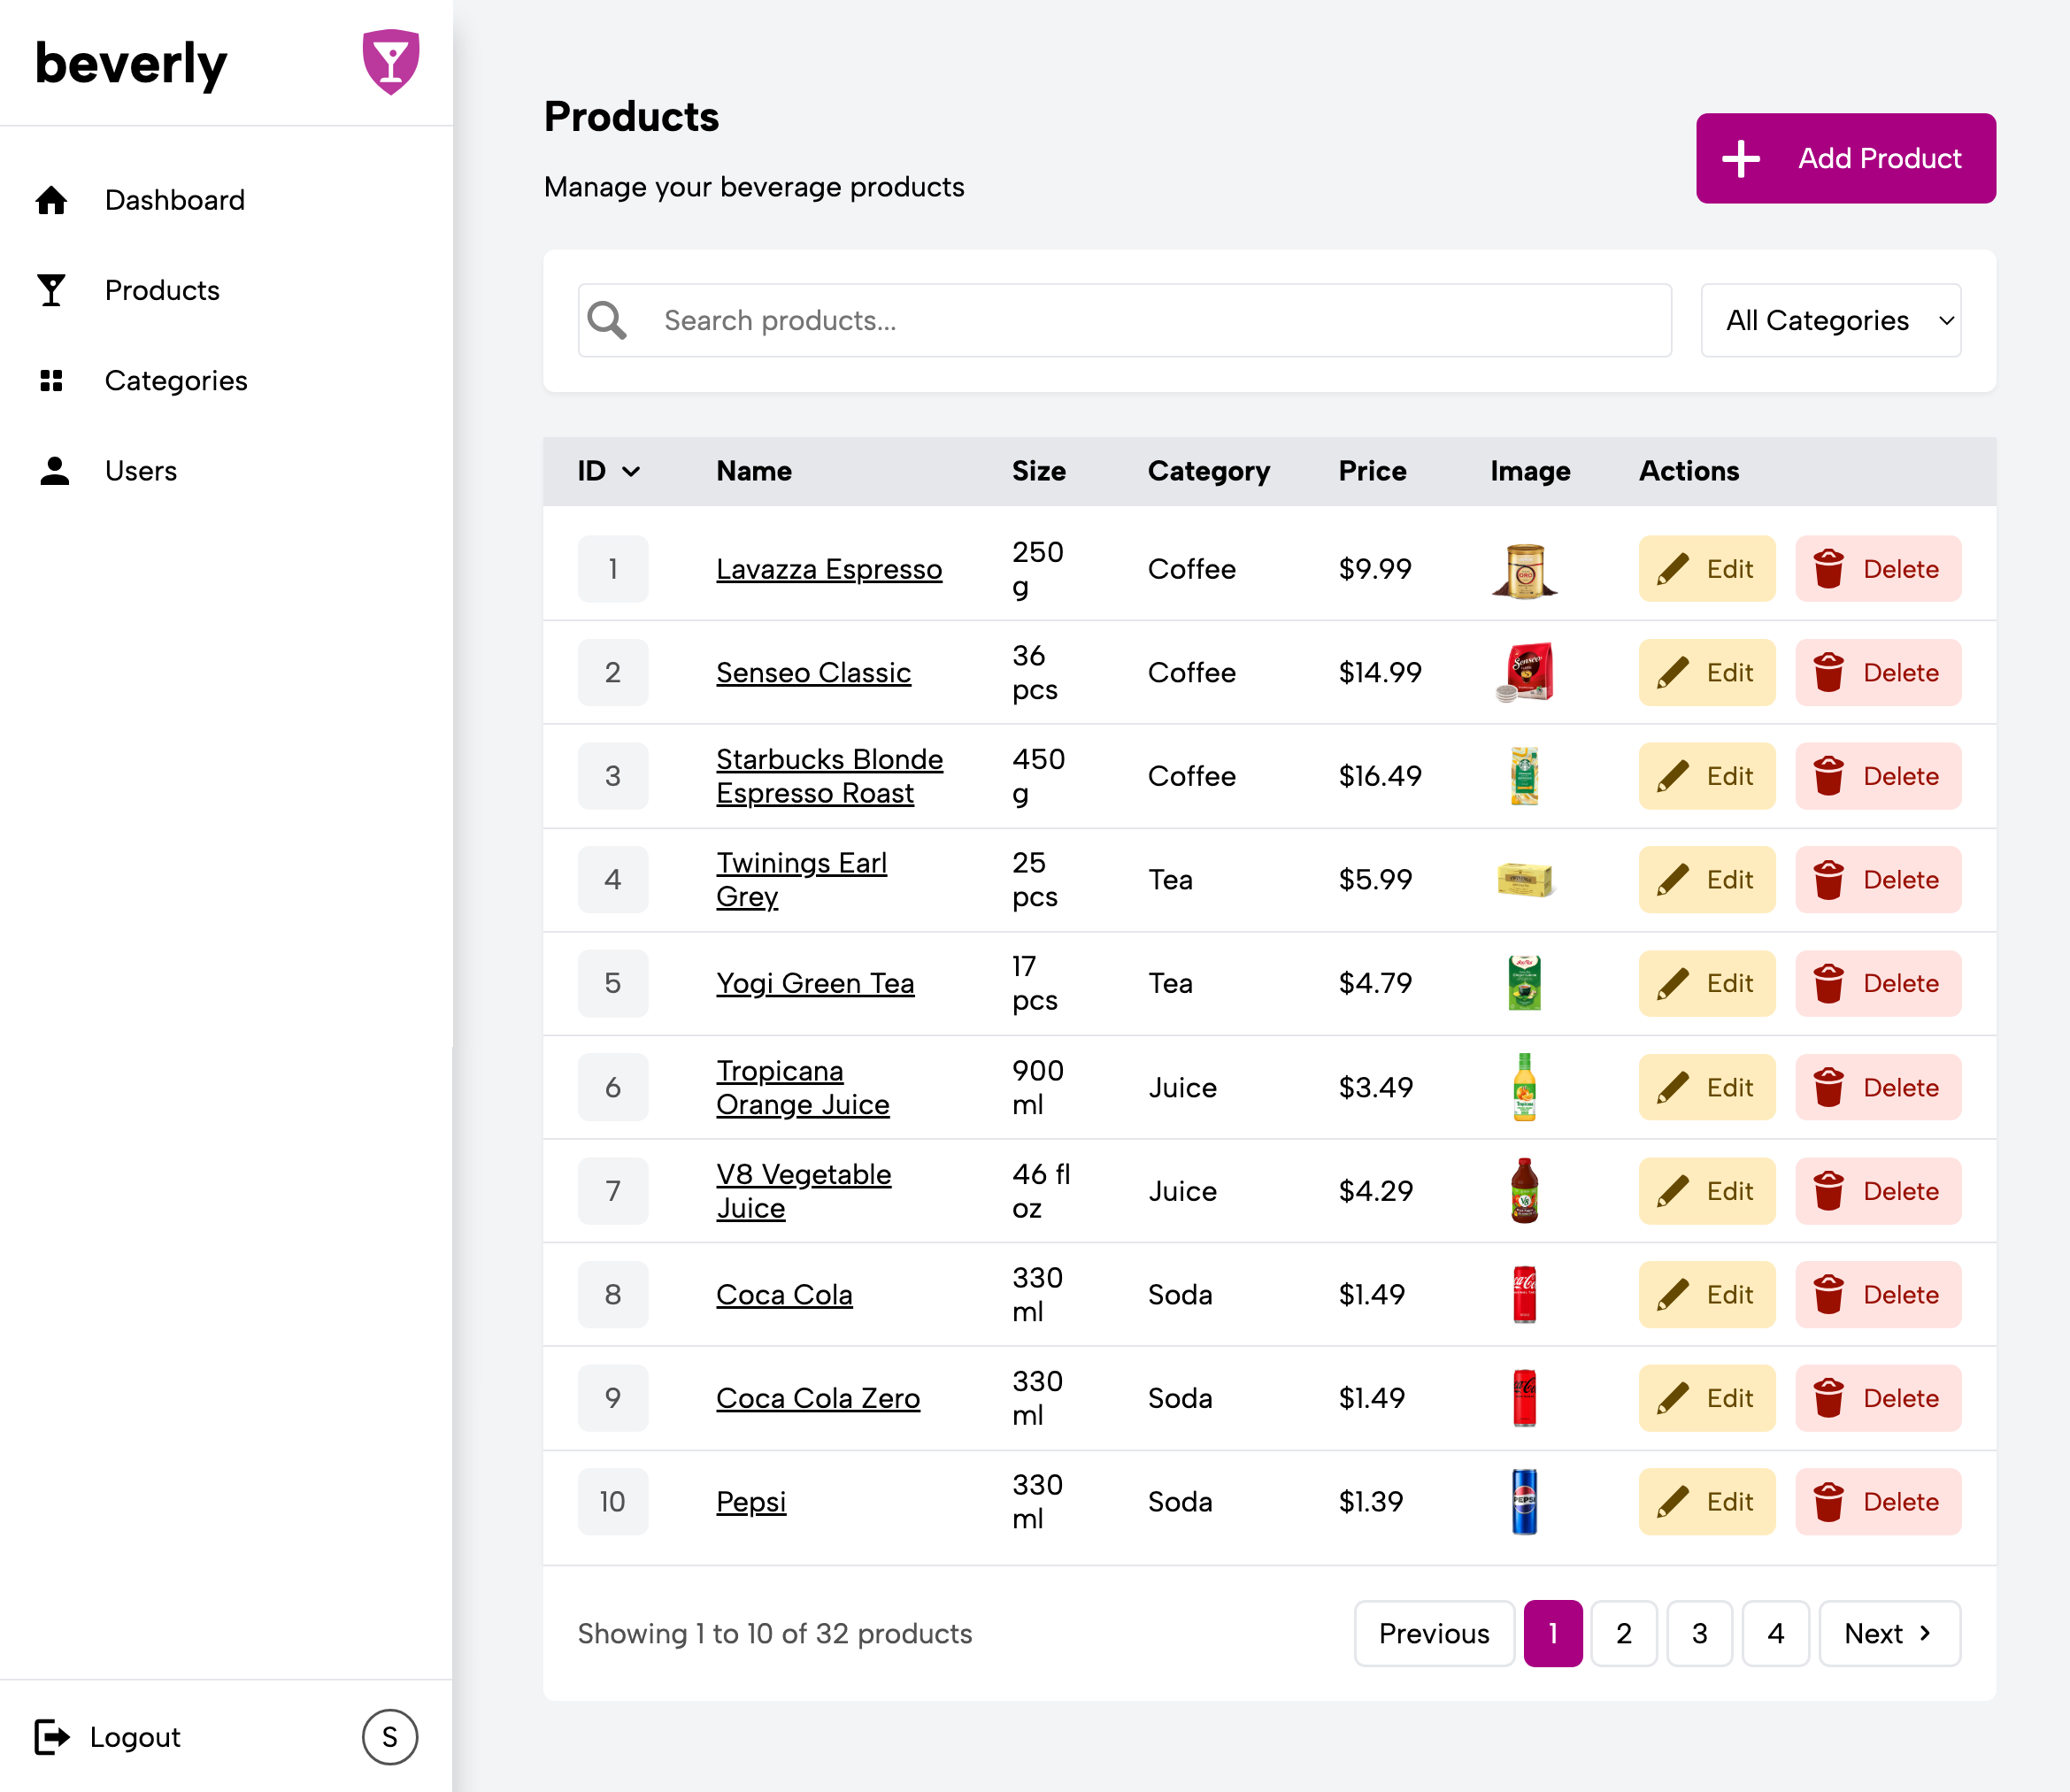Click the Logout door arrow icon
Viewport: 2070px width, 1792px height.
click(52, 1737)
